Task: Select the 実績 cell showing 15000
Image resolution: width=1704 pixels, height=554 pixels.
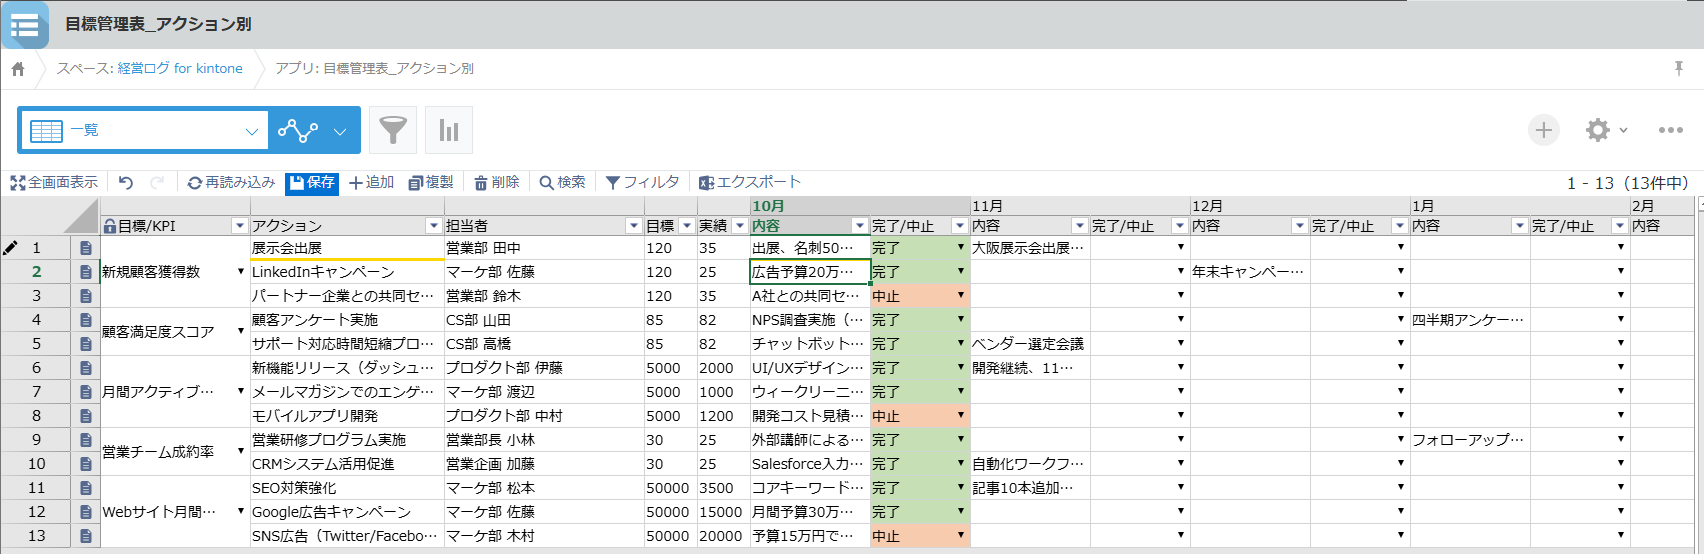Action: [x=723, y=512]
